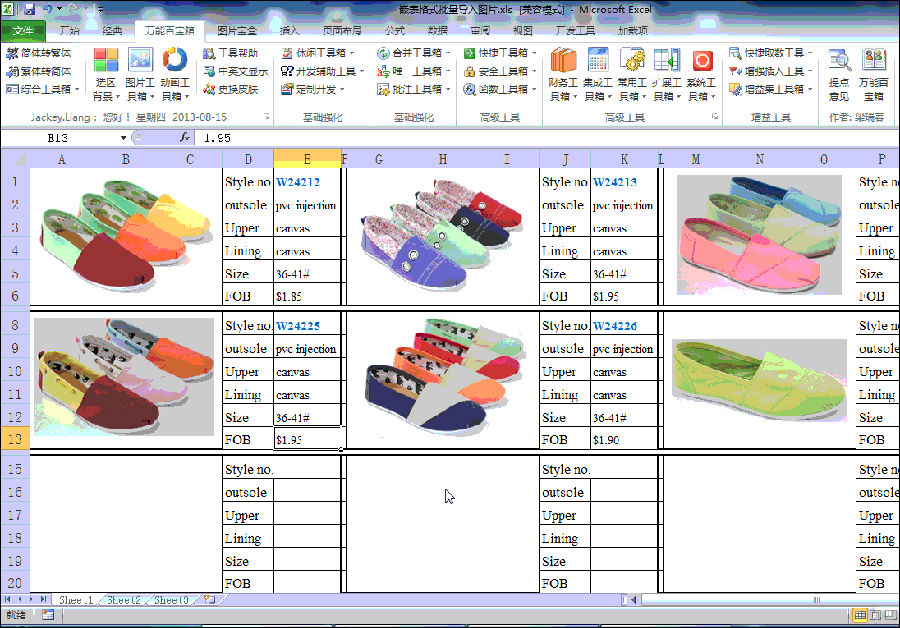Click the 中英文显示 button
Screen dimensions: 900x628
[236, 71]
